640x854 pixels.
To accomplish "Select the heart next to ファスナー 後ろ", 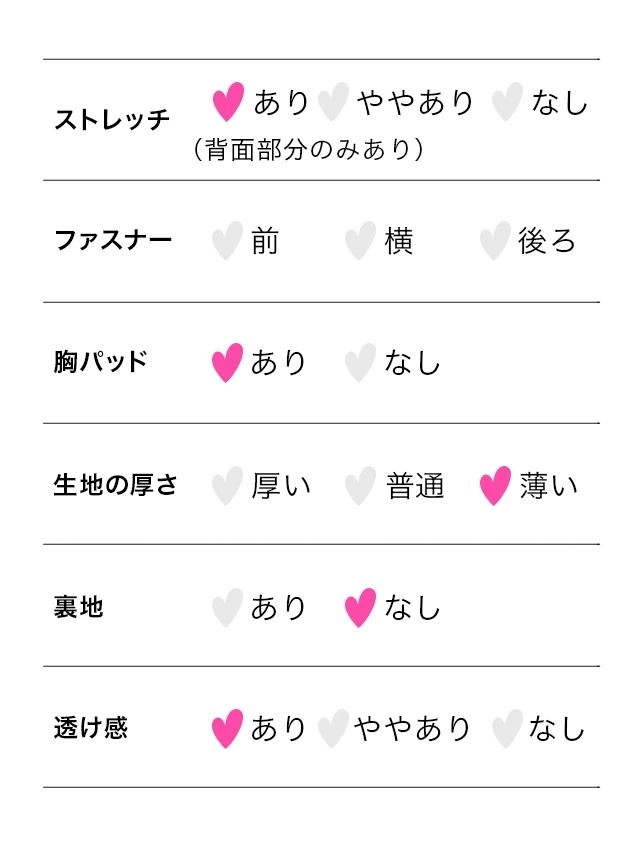I will click(x=495, y=241).
